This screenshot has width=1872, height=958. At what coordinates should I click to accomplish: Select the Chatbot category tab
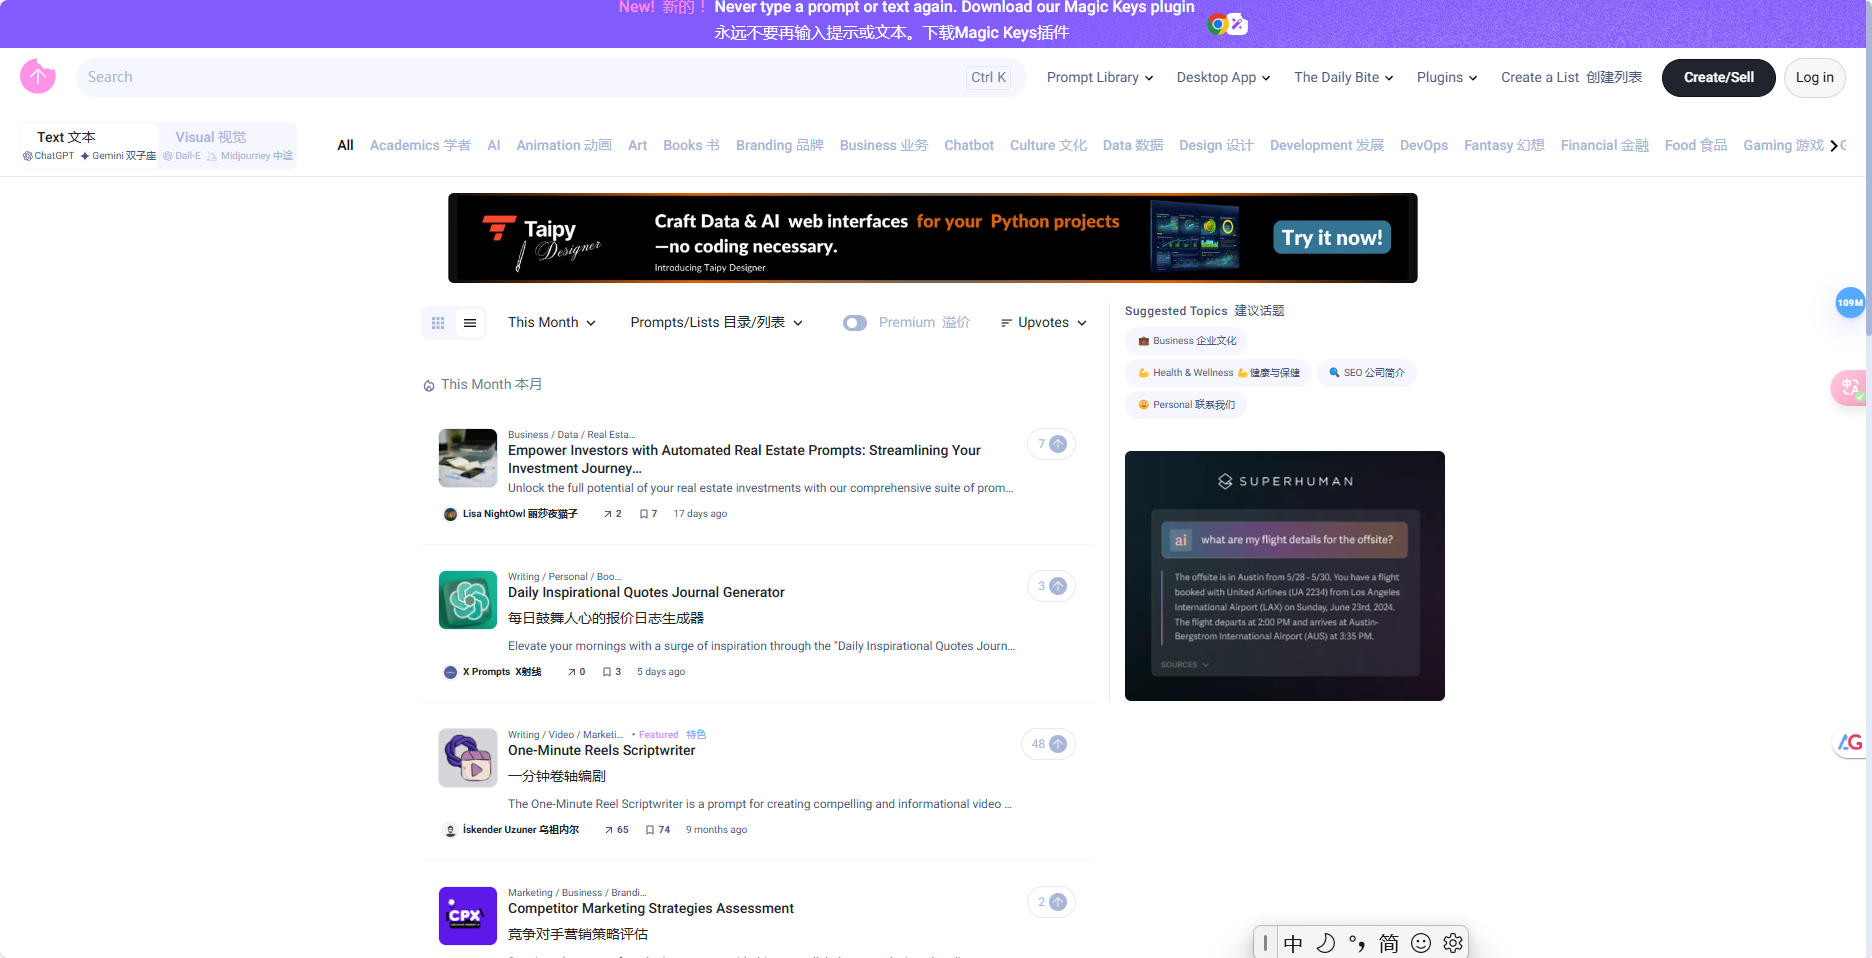click(x=968, y=145)
